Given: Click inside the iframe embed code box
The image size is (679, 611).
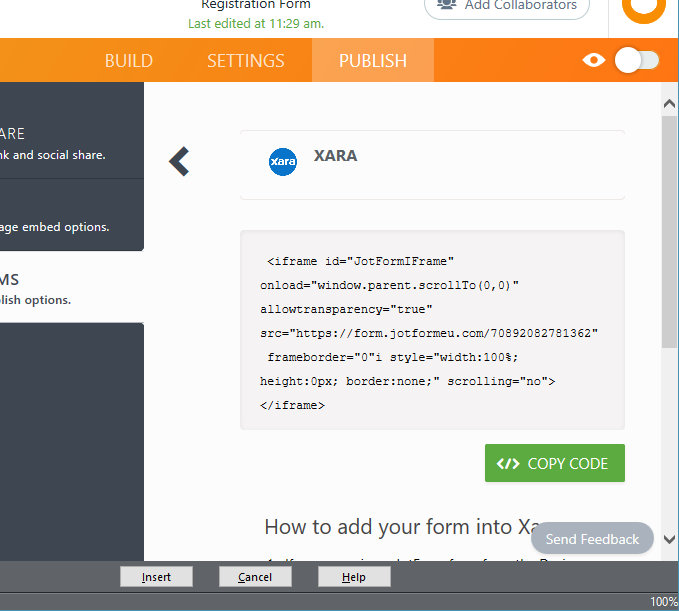Looking at the screenshot, I should 432,330.
